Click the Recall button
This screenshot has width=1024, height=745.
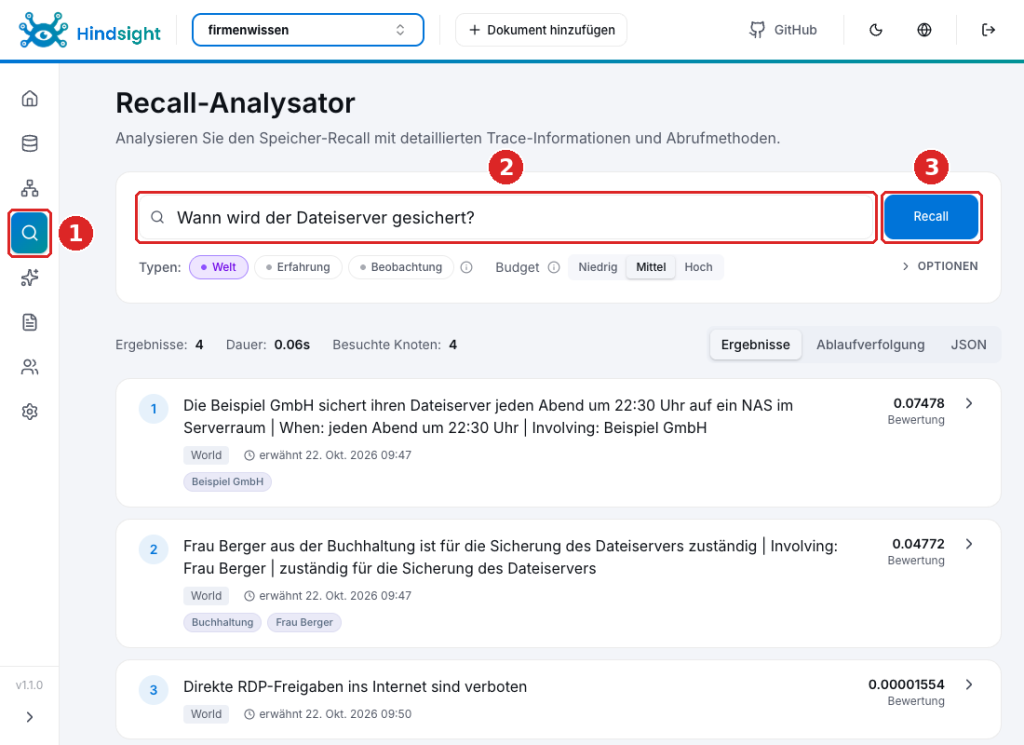tap(931, 217)
